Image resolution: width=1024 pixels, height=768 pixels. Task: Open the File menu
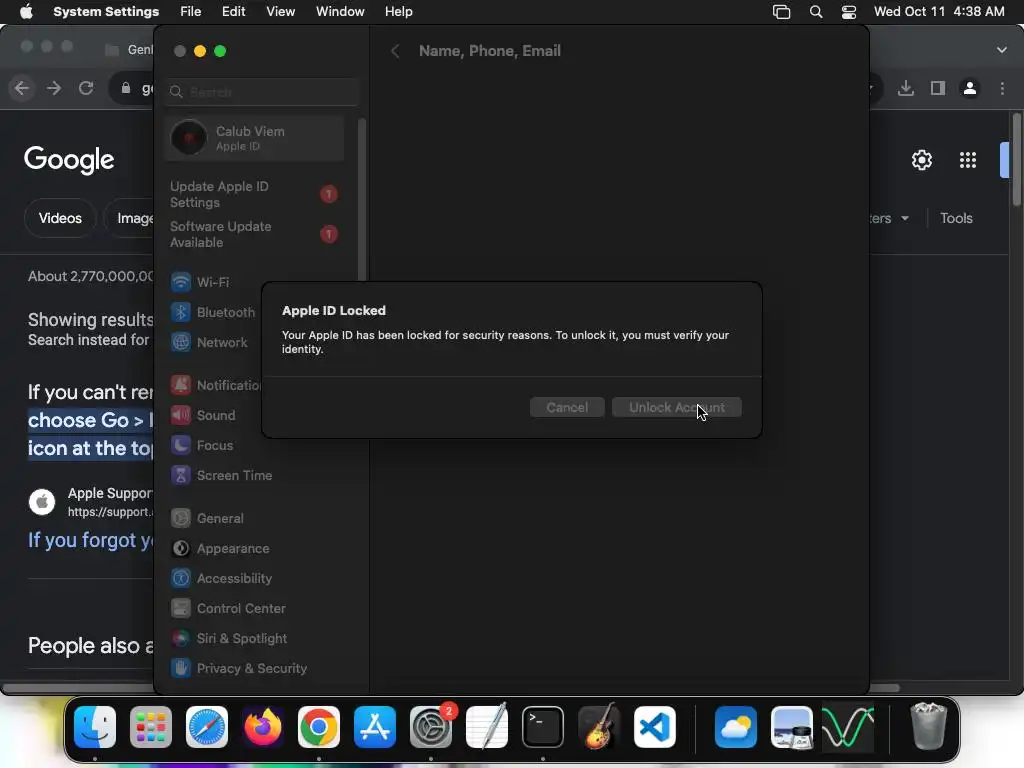tap(191, 12)
